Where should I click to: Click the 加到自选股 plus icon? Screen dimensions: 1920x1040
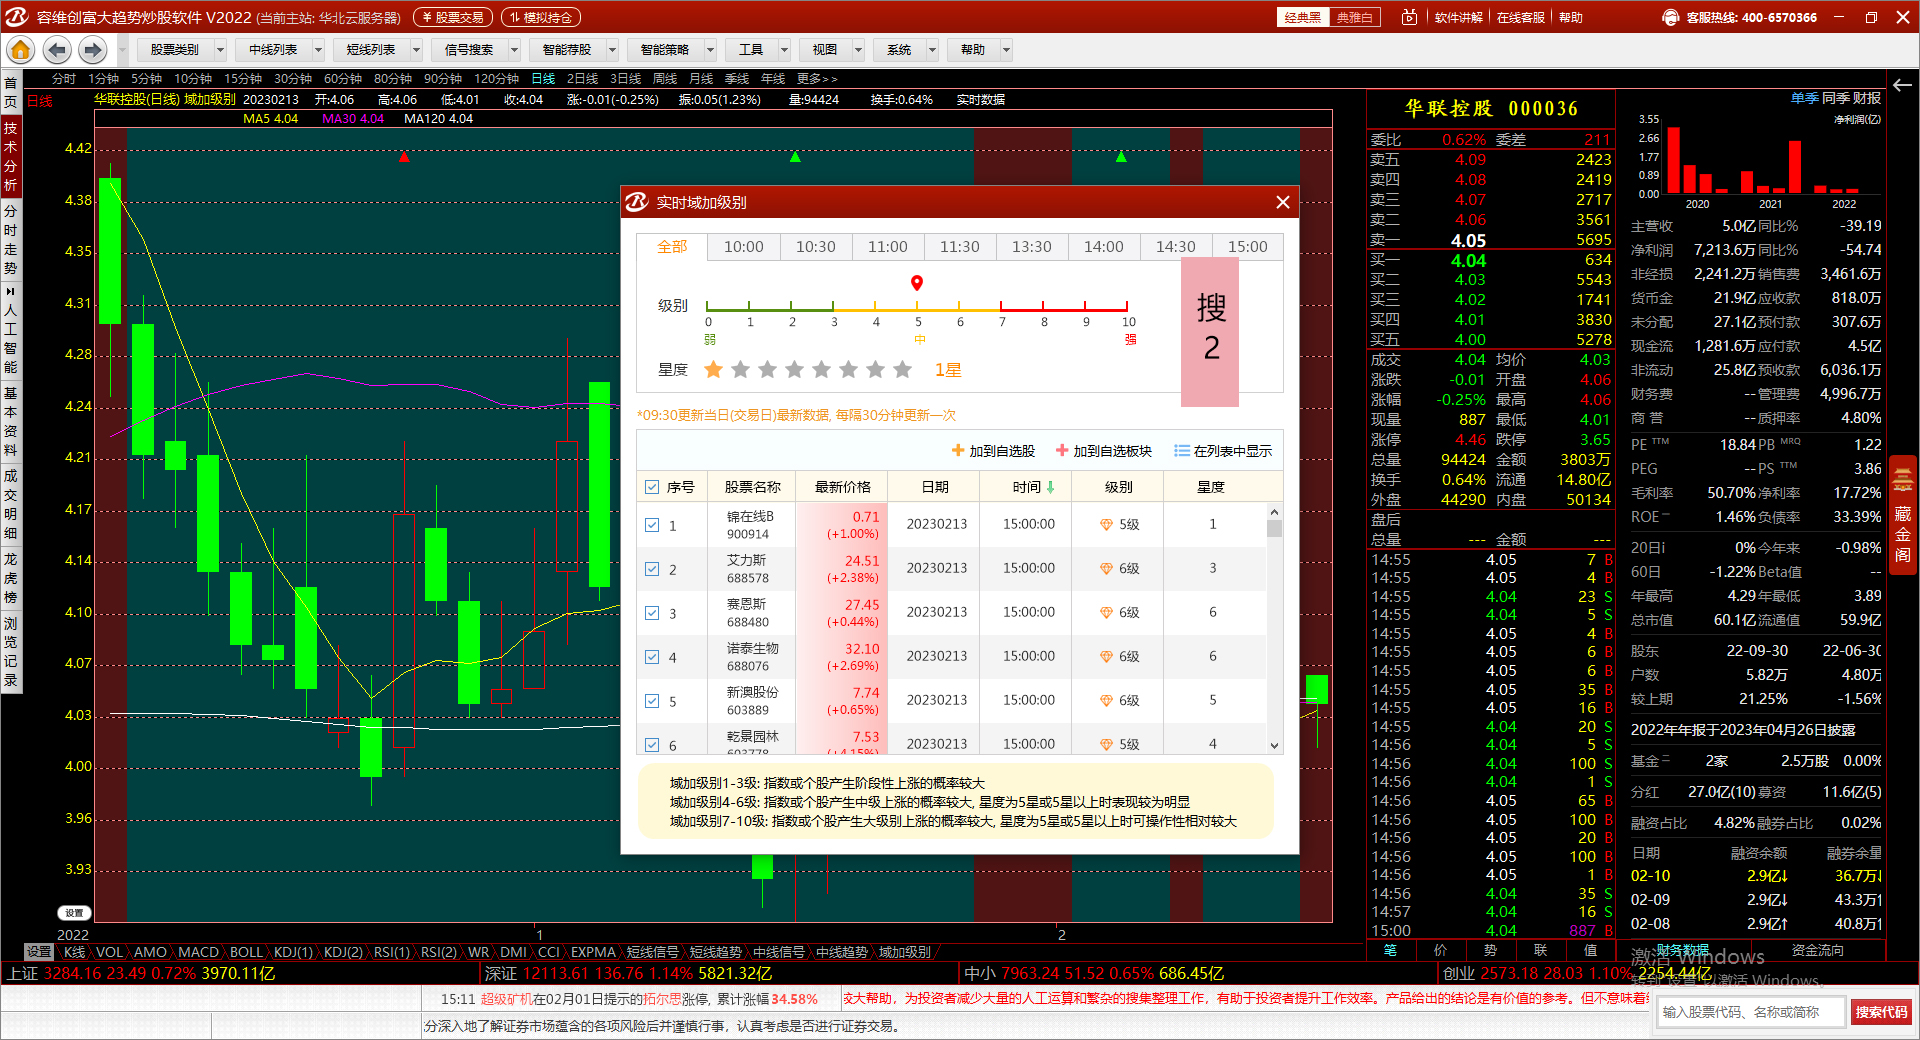[x=958, y=451]
